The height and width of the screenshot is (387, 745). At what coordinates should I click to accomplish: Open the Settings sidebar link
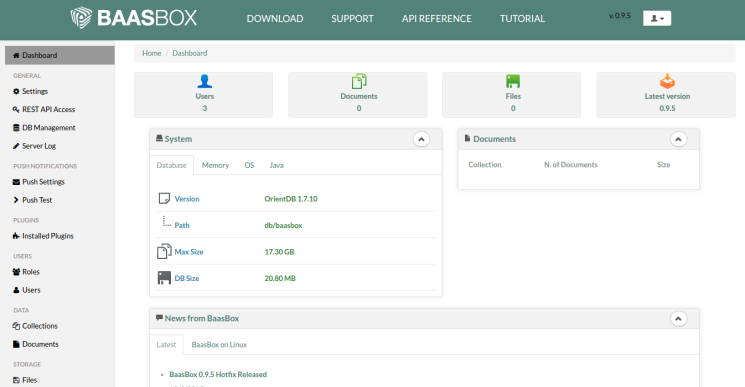click(x=35, y=91)
